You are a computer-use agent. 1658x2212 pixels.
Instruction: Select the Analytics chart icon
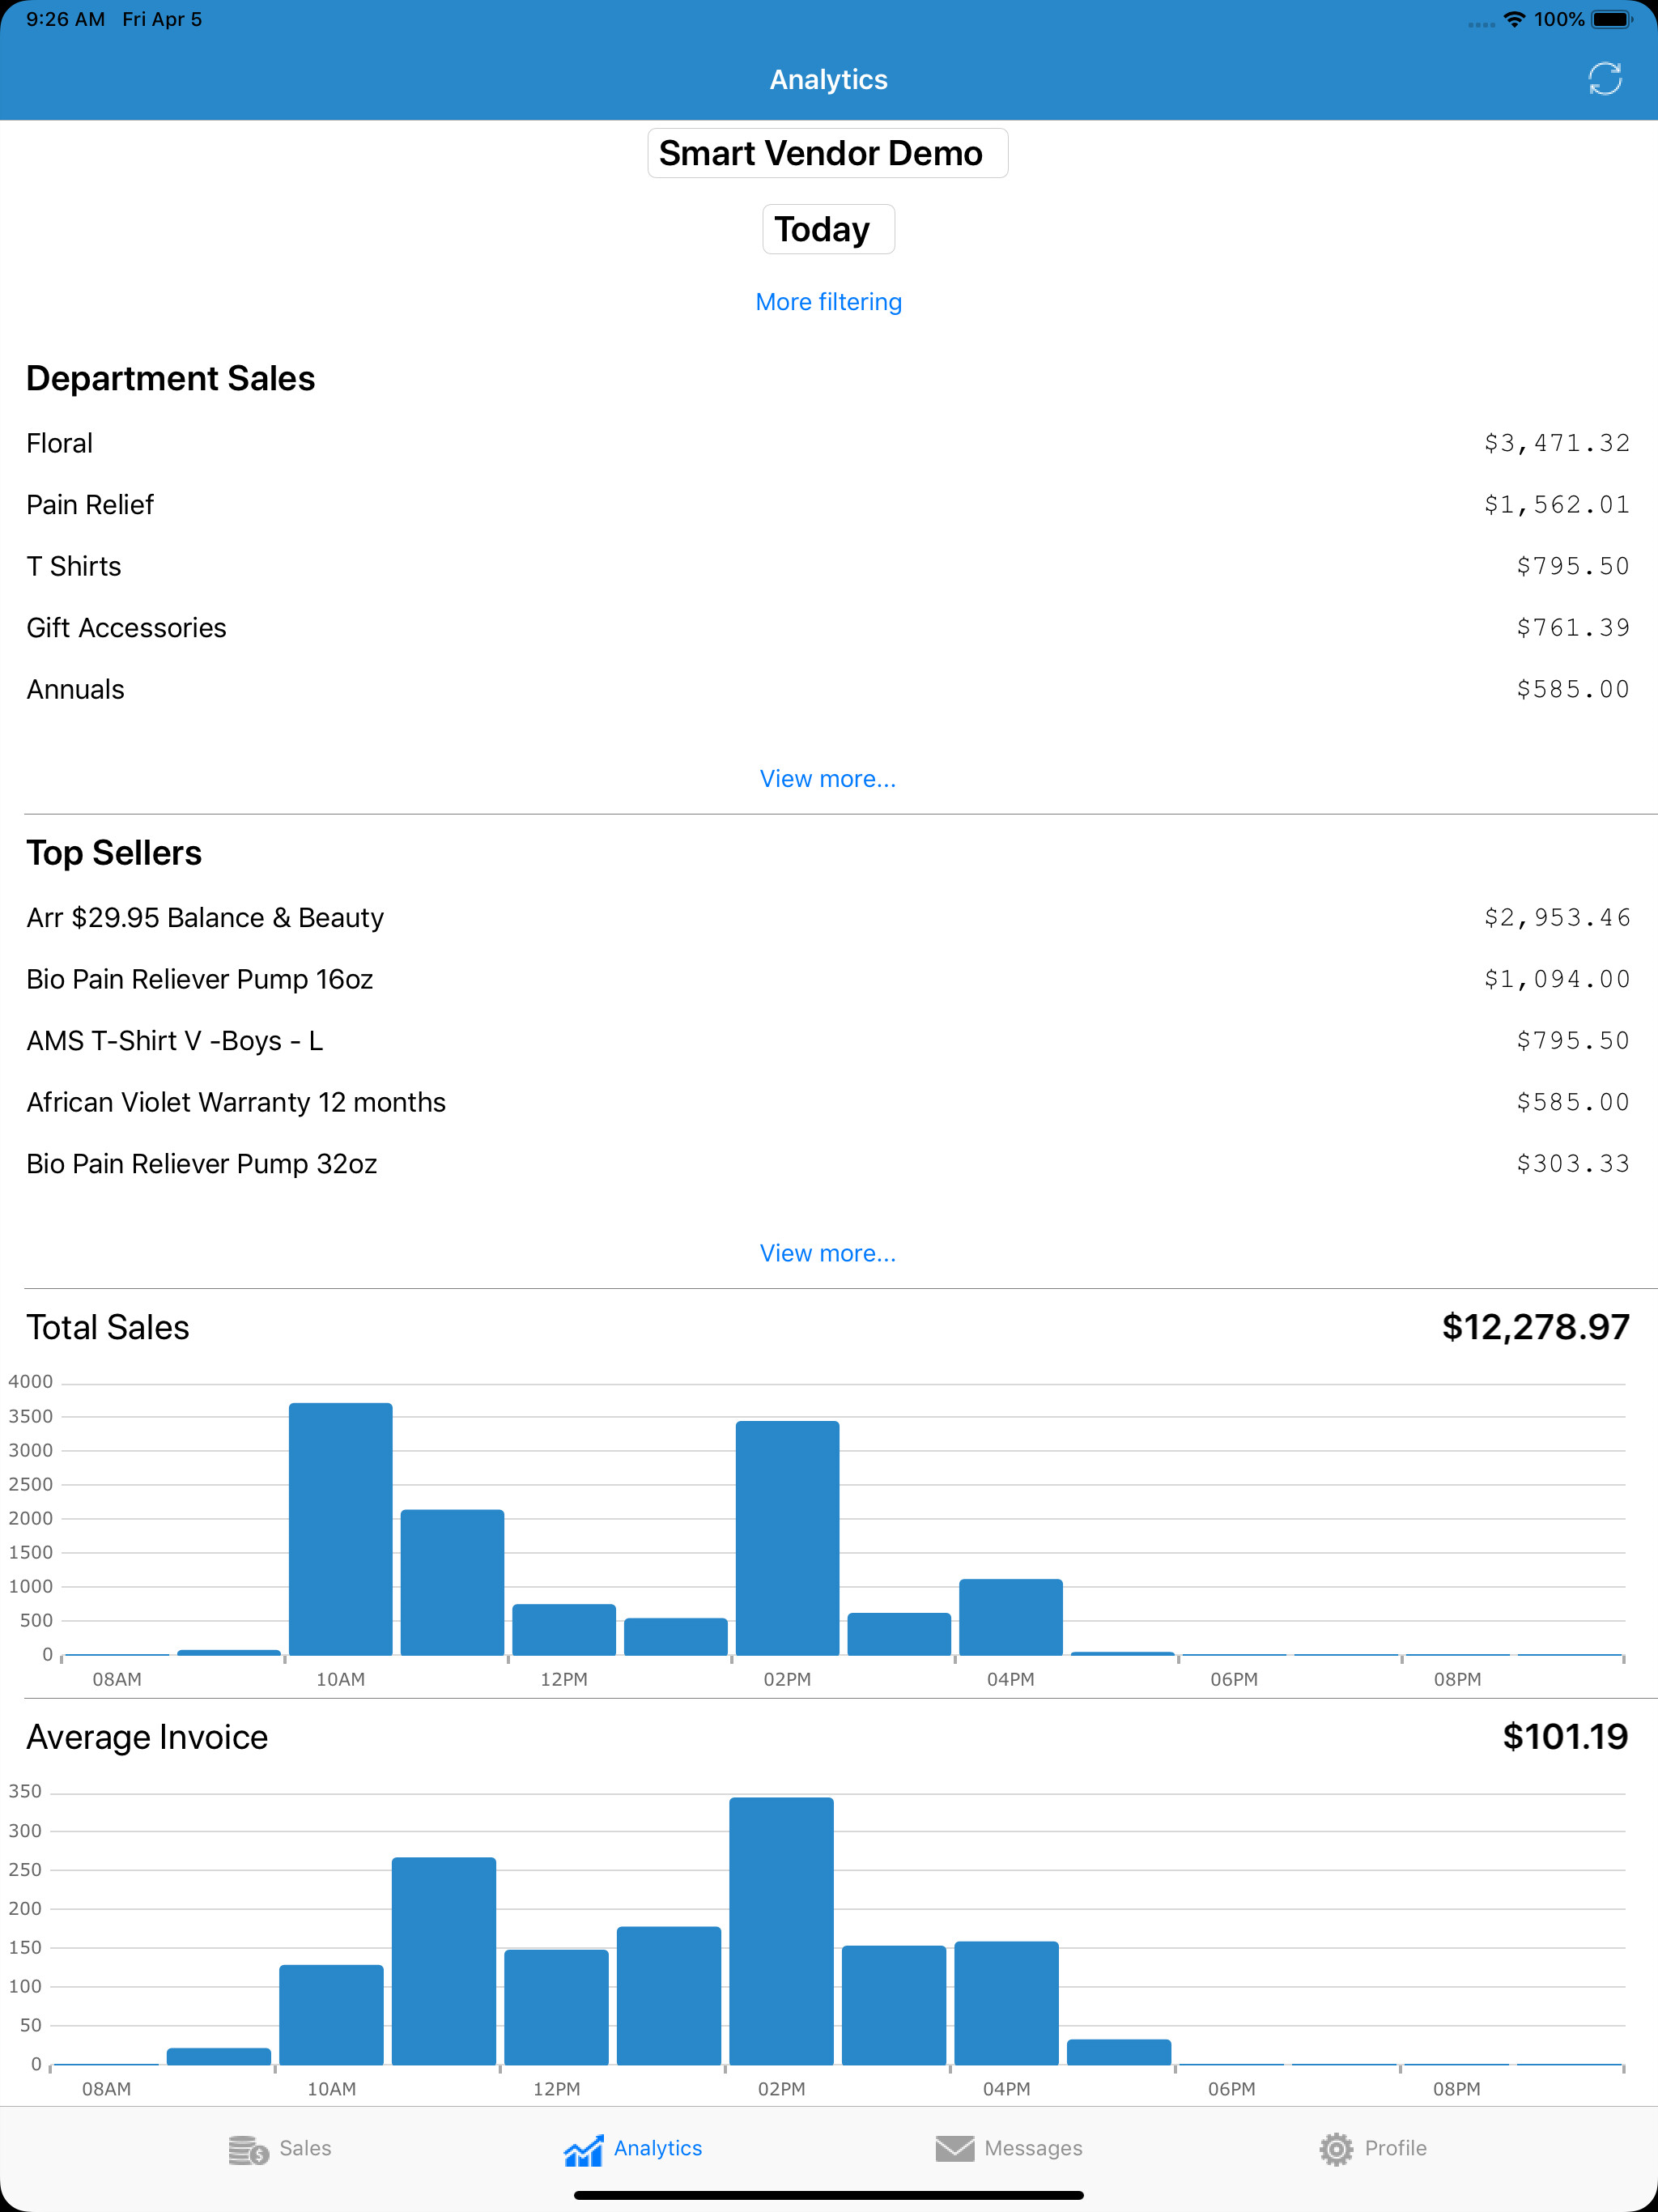point(583,2149)
